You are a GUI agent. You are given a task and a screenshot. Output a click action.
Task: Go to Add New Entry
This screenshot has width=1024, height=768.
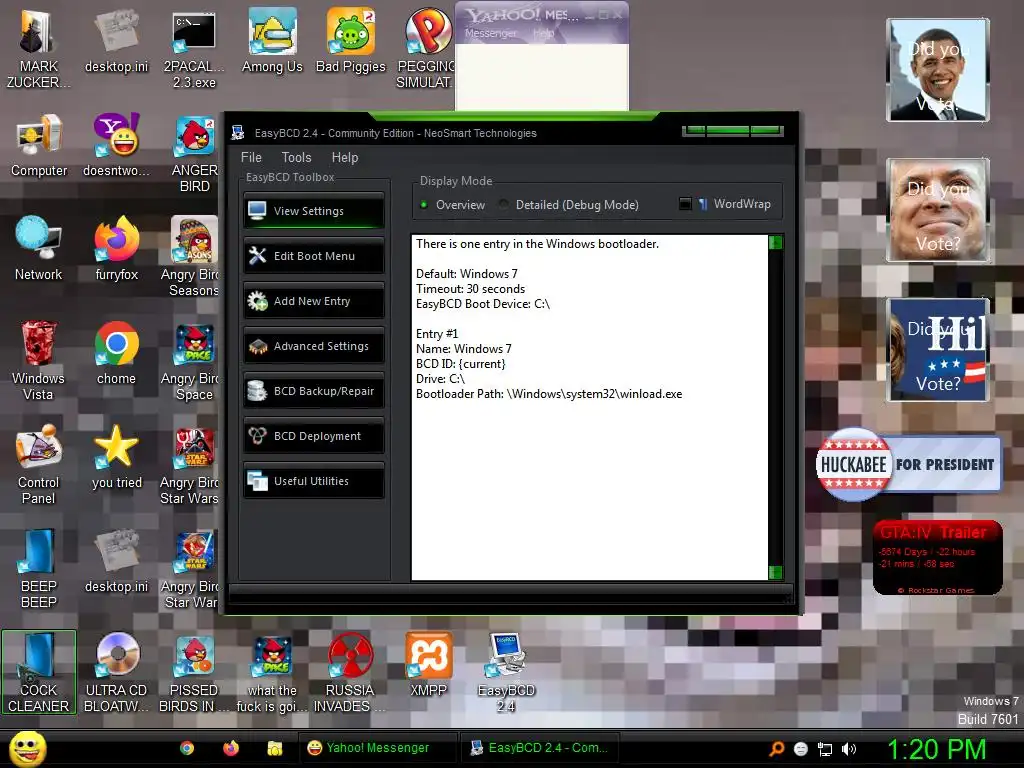coord(313,301)
